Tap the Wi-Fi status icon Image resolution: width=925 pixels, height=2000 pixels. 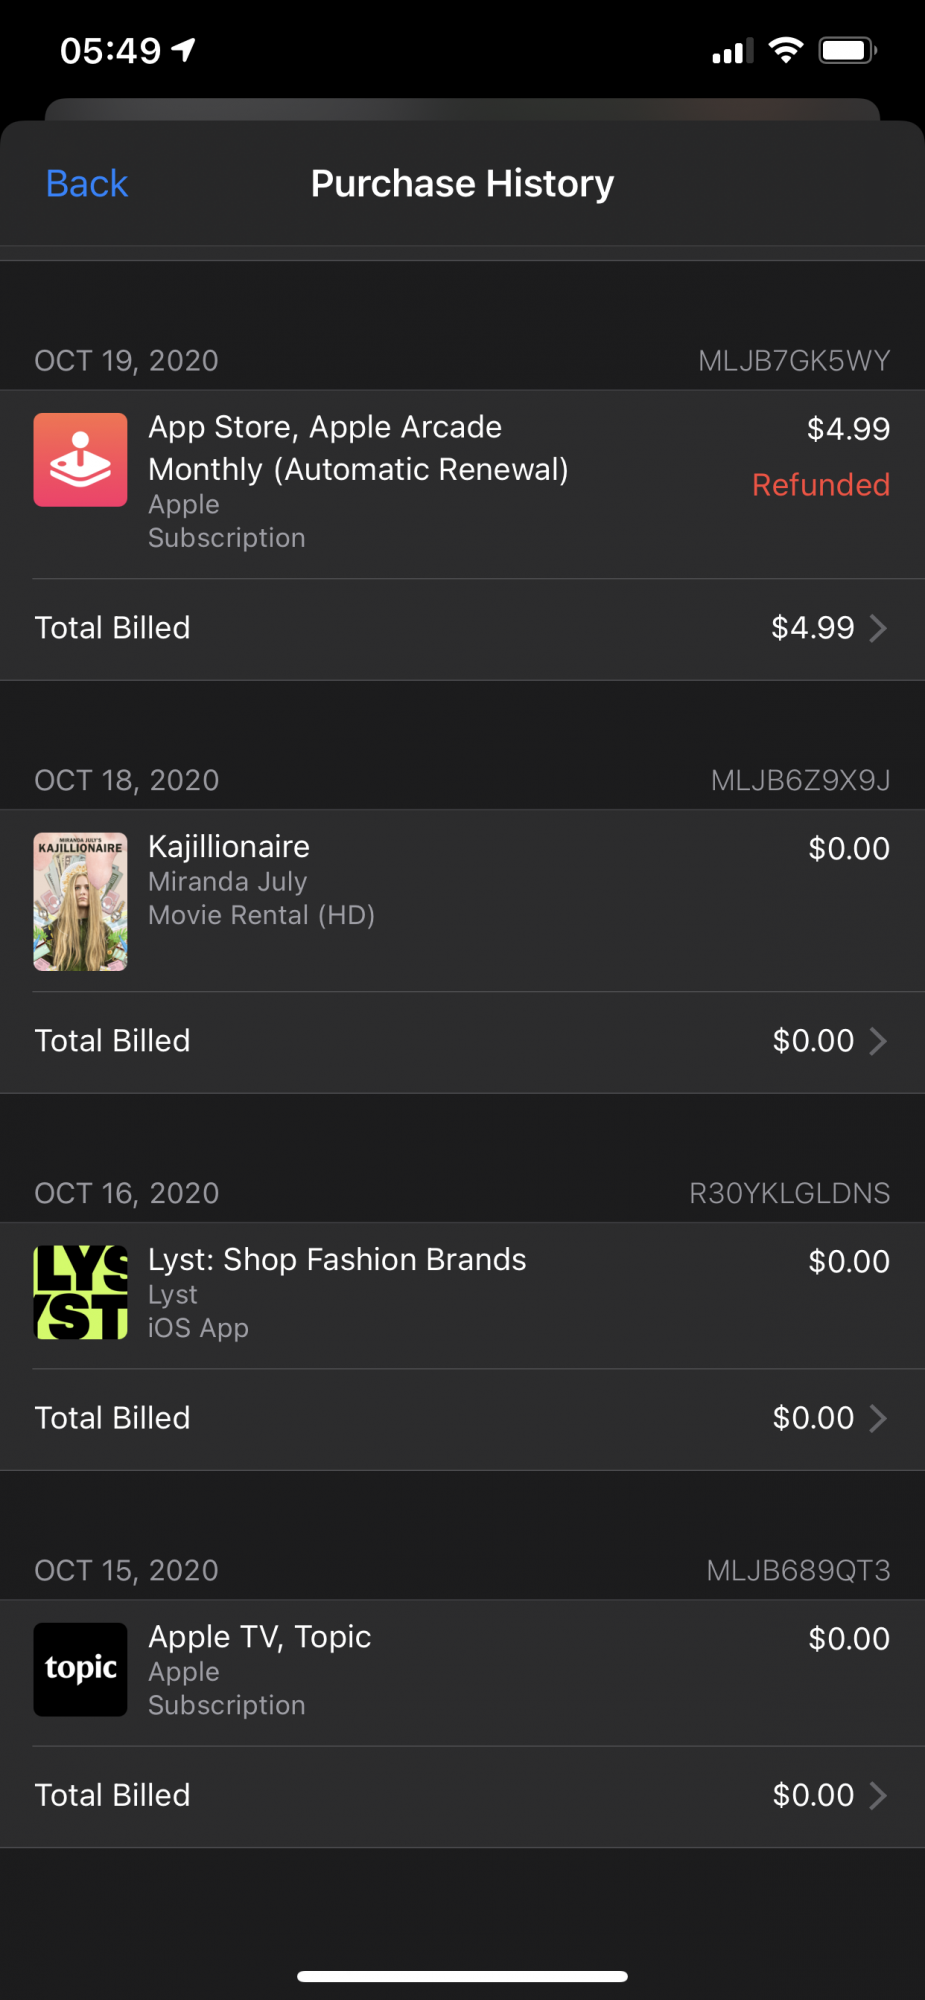pyautogui.click(x=786, y=50)
